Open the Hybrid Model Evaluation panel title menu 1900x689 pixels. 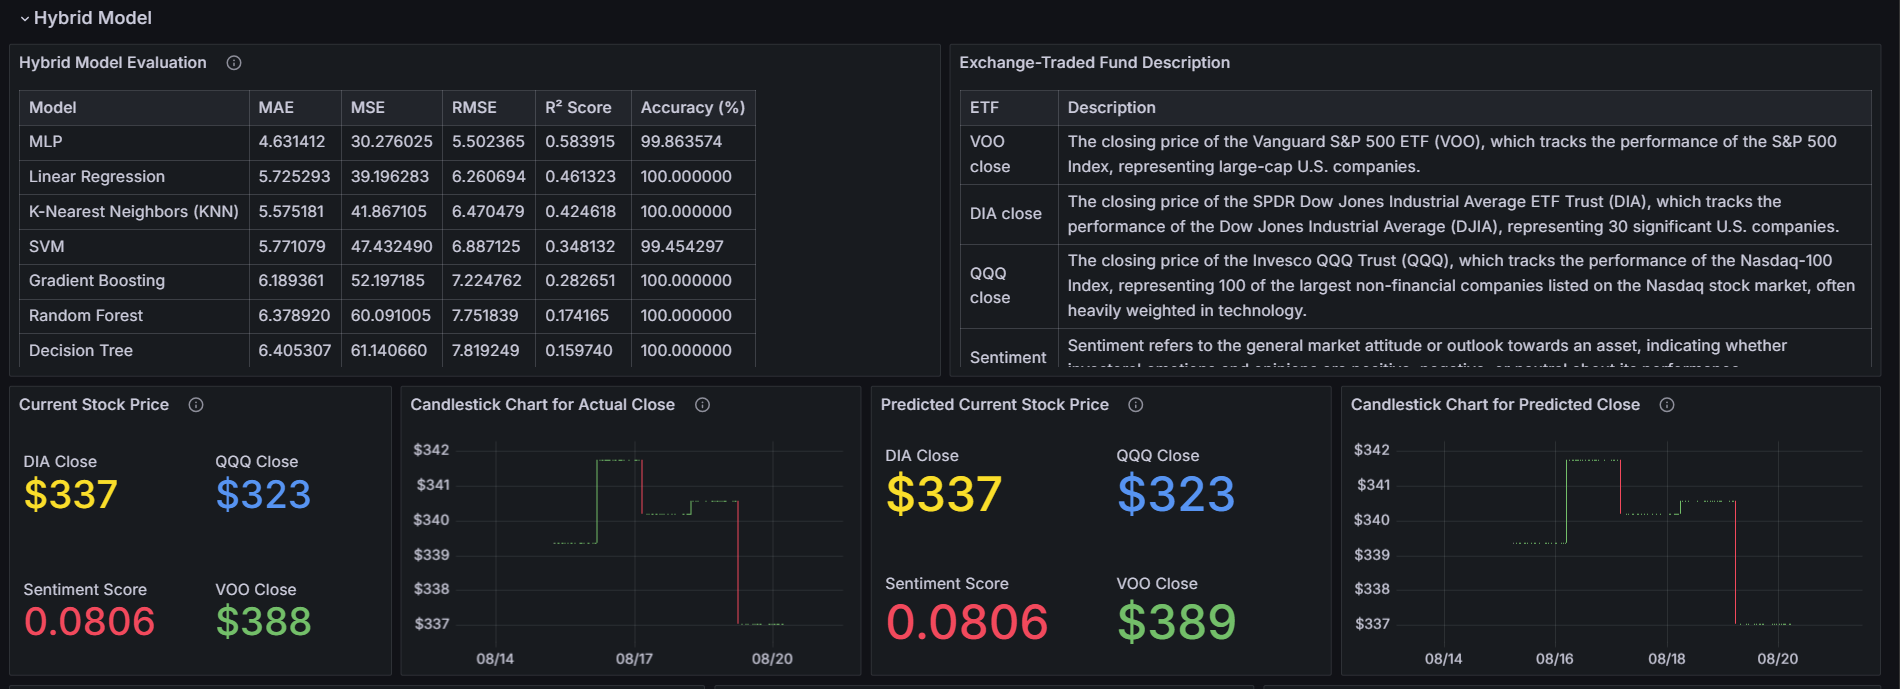pos(113,63)
